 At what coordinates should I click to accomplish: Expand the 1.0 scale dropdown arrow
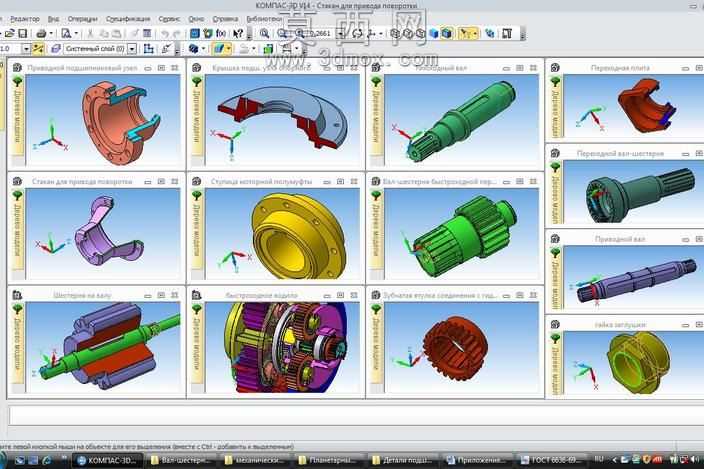click(26, 48)
